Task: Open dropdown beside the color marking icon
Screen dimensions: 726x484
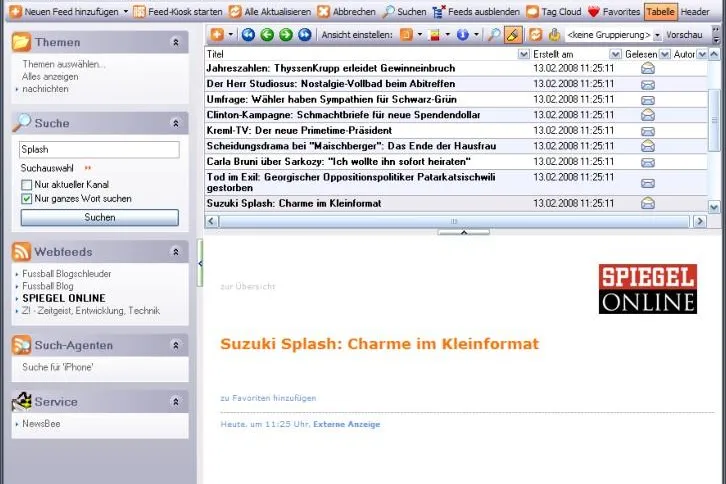Action: 448,34
